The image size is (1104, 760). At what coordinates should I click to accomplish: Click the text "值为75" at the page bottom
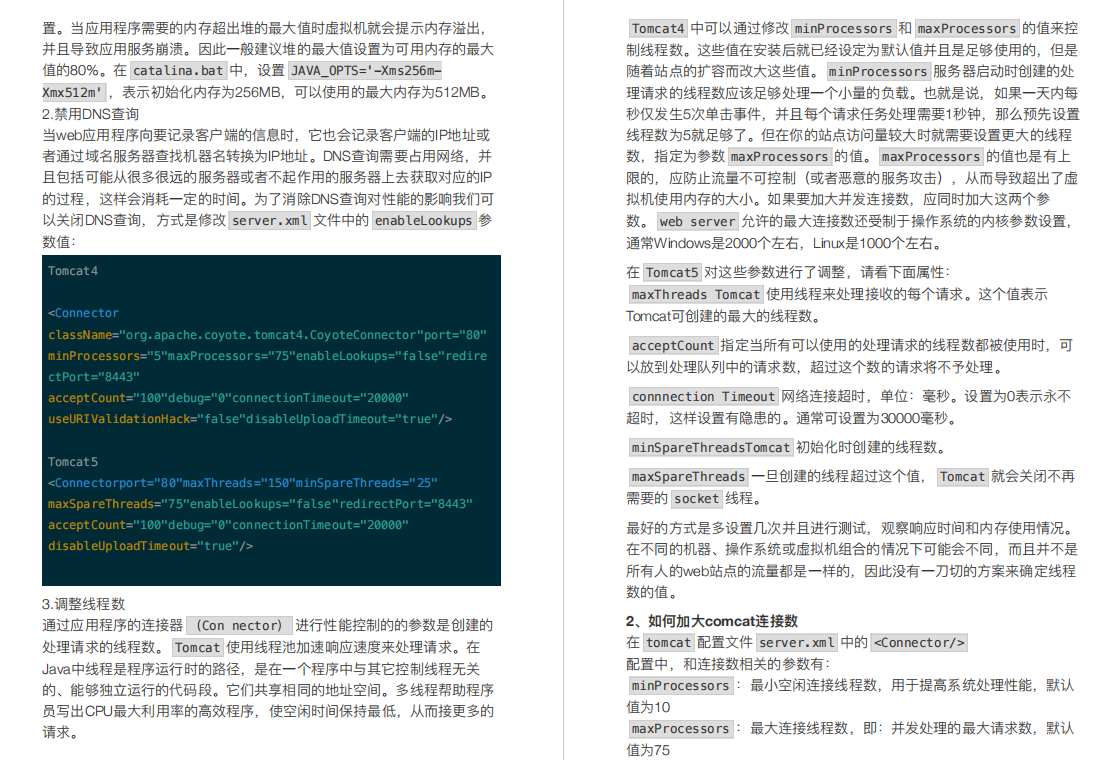click(x=648, y=750)
